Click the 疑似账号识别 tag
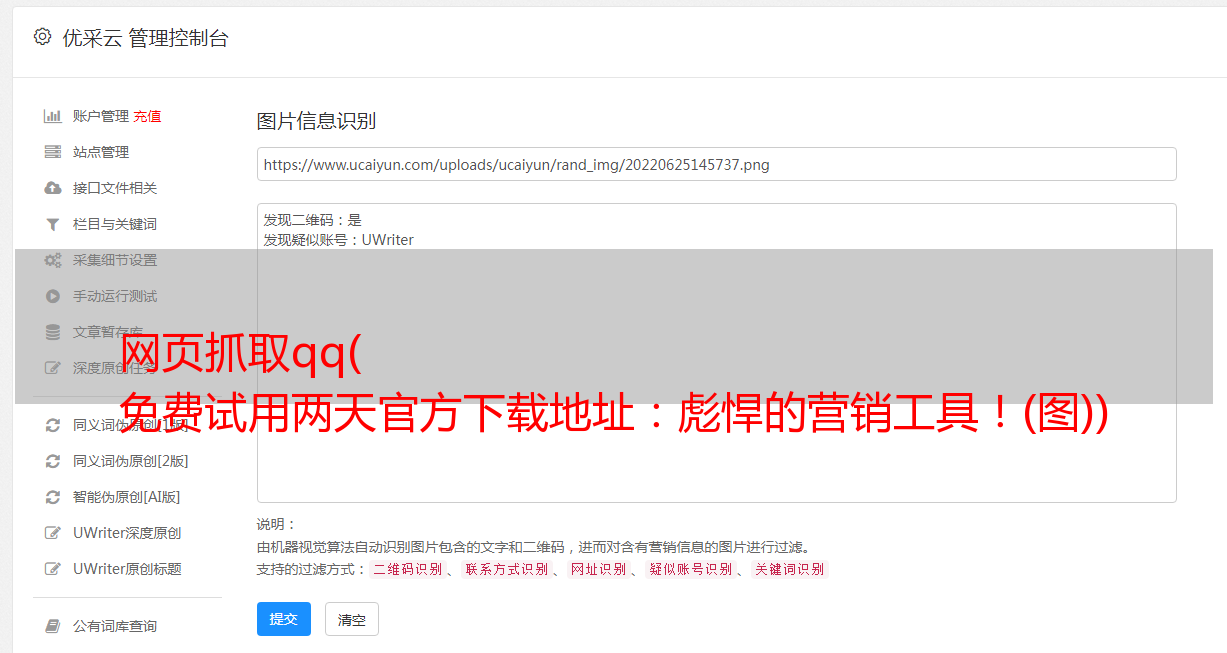The width and height of the screenshot is (1227, 653). [x=690, y=569]
